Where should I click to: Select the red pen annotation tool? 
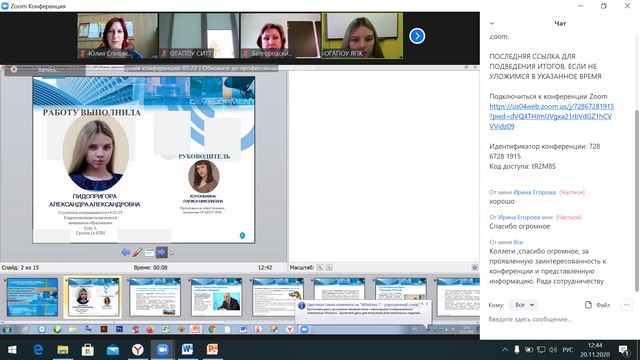point(138,252)
